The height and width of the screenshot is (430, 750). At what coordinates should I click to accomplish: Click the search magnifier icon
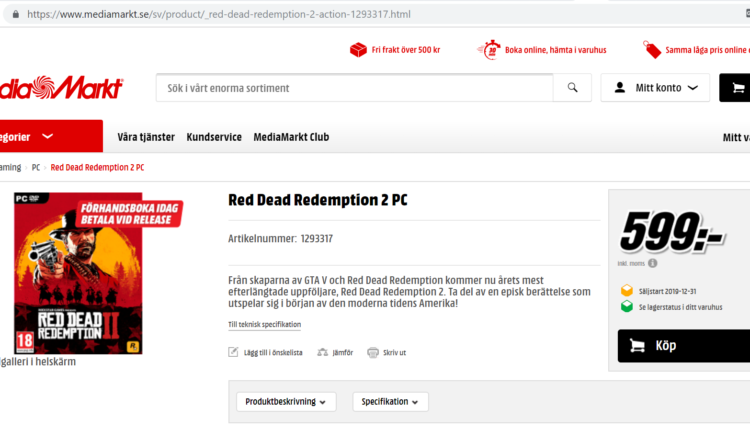pyautogui.click(x=573, y=88)
